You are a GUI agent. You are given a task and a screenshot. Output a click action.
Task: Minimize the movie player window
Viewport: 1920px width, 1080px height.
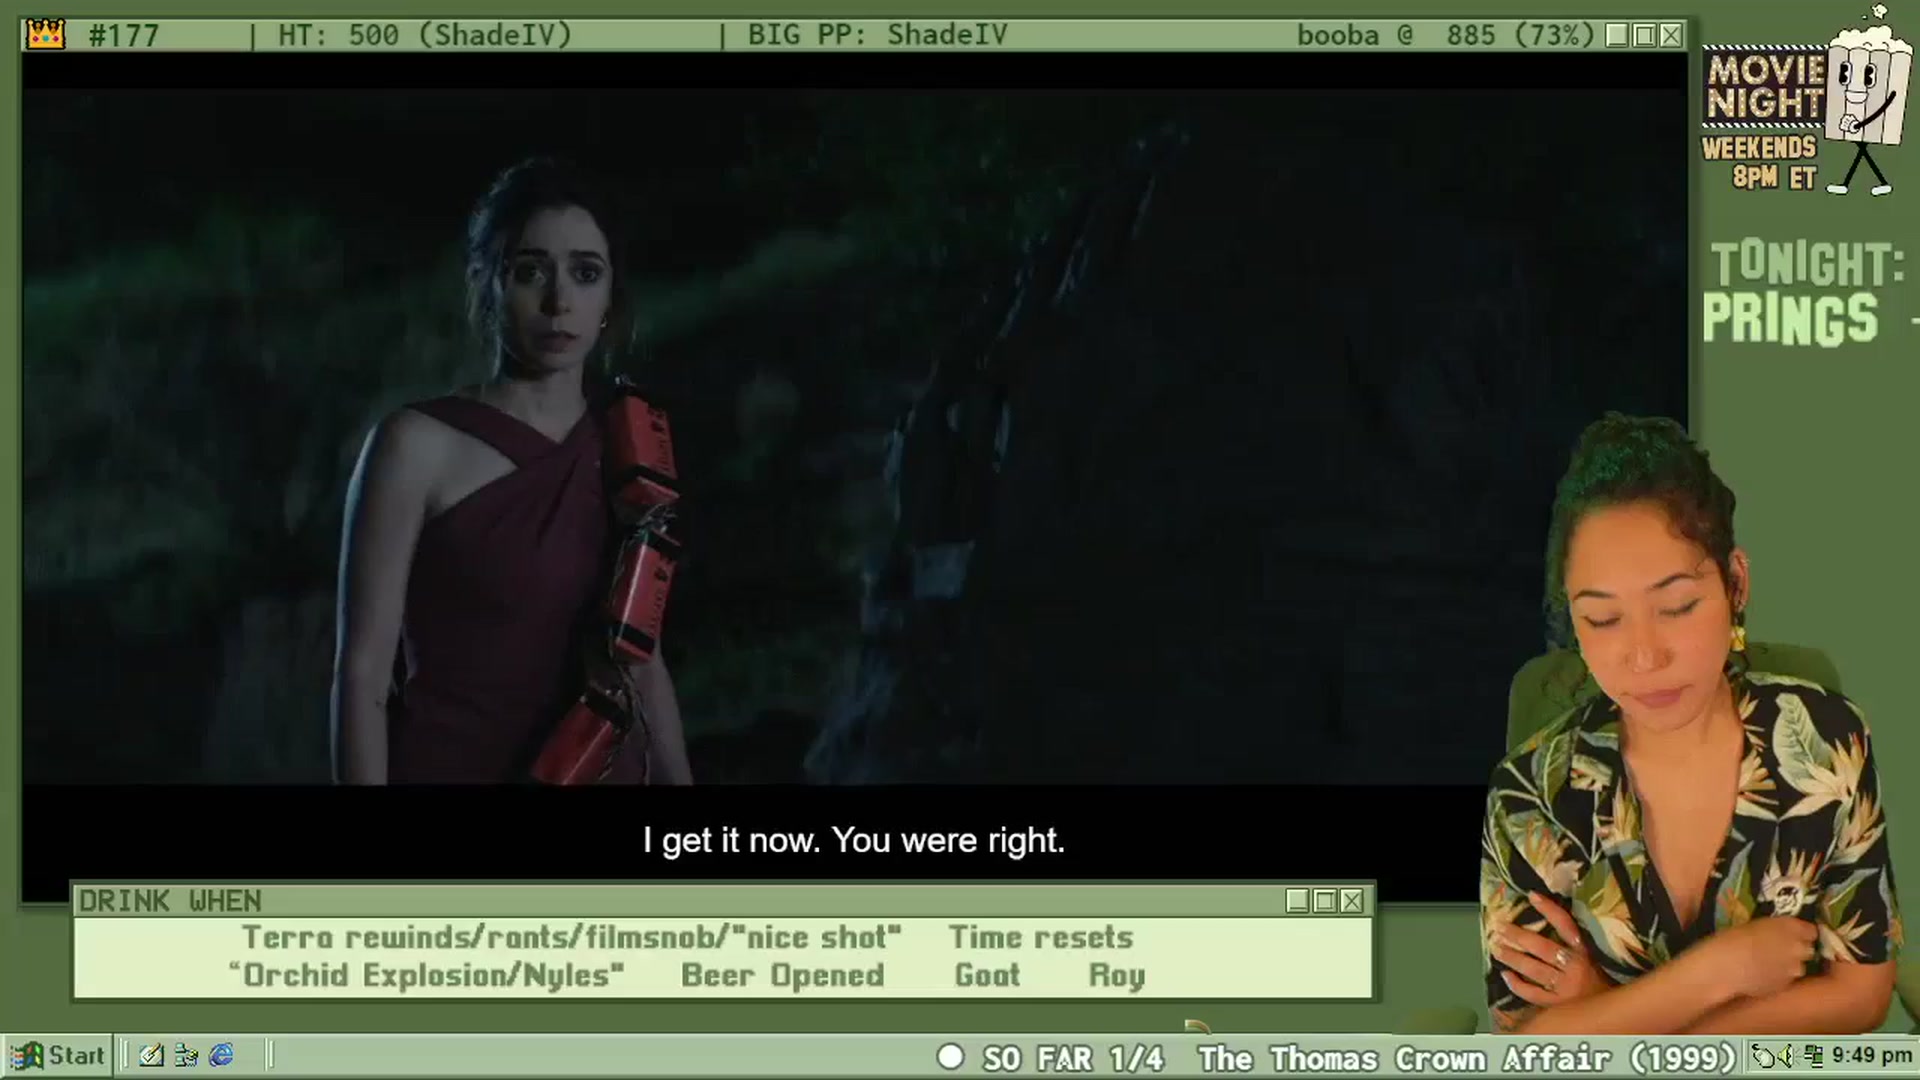tap(1617, 35)
